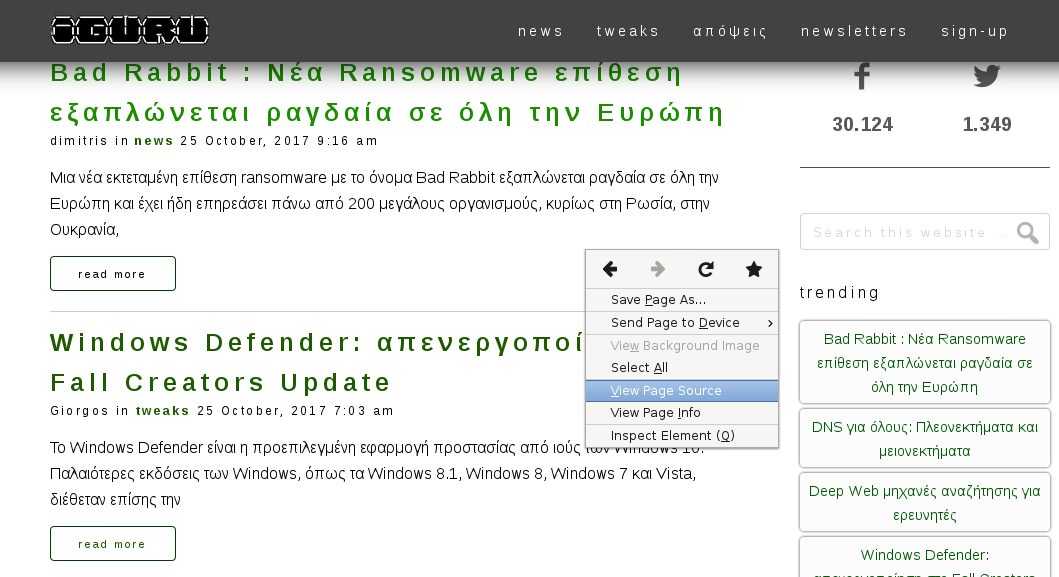Open trending DNS για όλους item

(925, 438)
